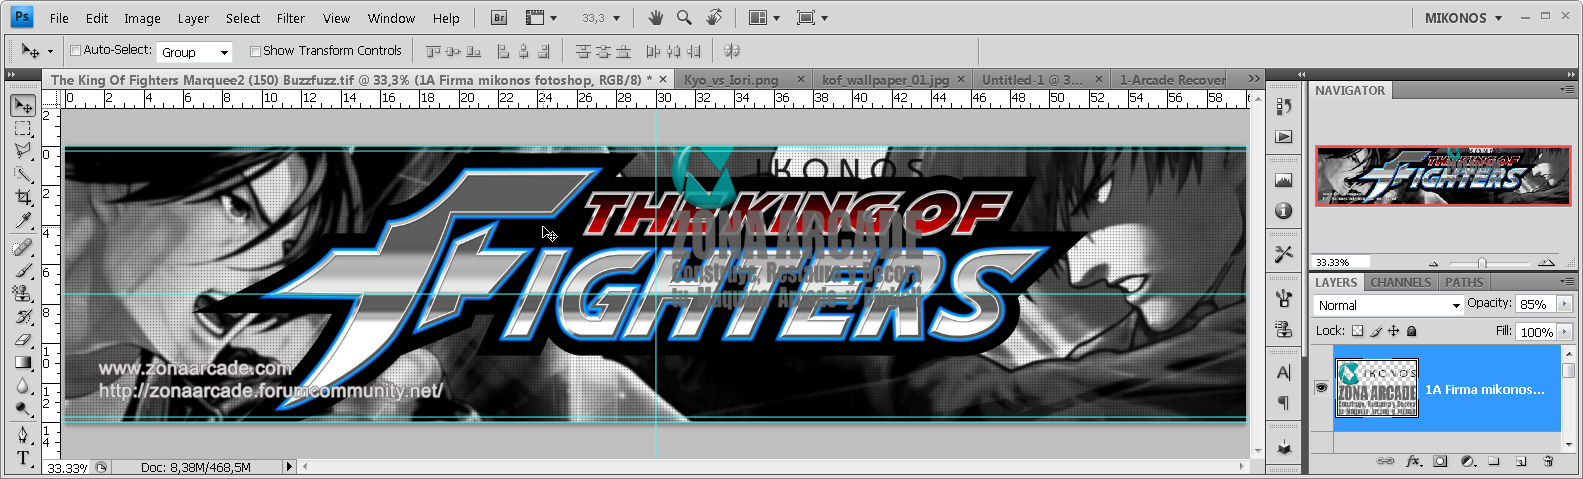The image size is (1583, 479).
Task: Open the Window menu
Action: coord(391,18)
